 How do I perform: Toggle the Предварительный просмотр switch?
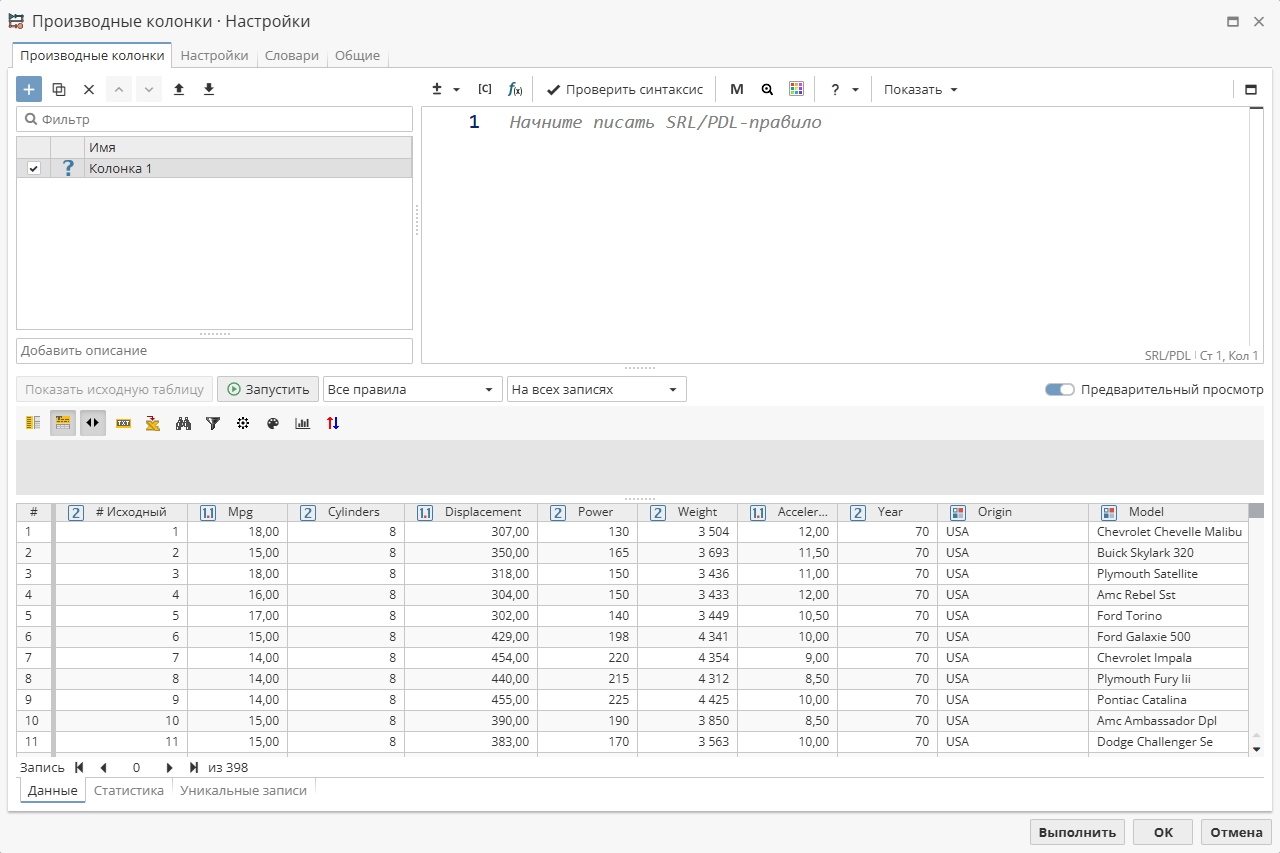pyautogui.click(x=1059, y=389)
